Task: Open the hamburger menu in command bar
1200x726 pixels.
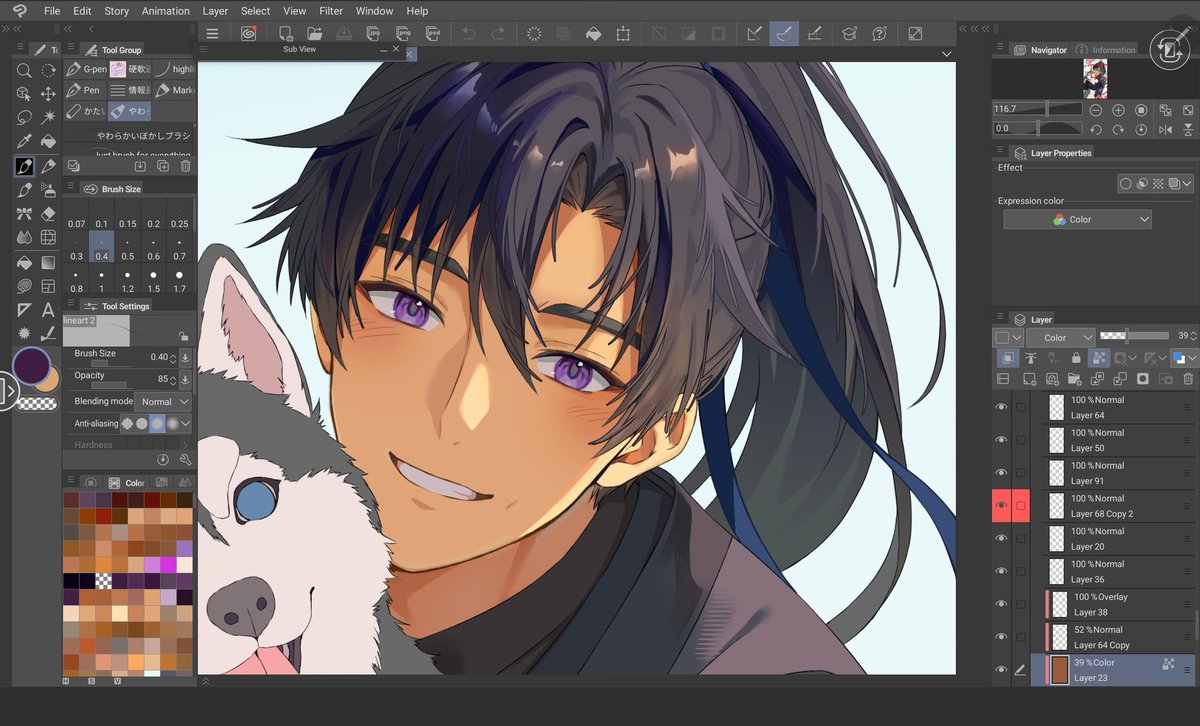Action: (212, 33)
